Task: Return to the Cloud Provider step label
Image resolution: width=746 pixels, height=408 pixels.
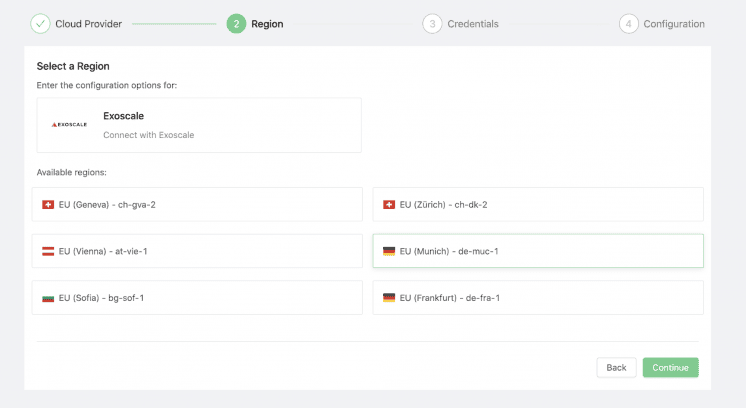Action: 88,24
